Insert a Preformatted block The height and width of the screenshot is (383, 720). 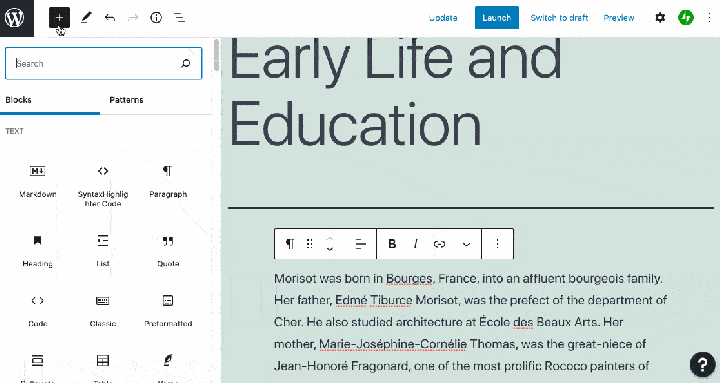point(168,310)
